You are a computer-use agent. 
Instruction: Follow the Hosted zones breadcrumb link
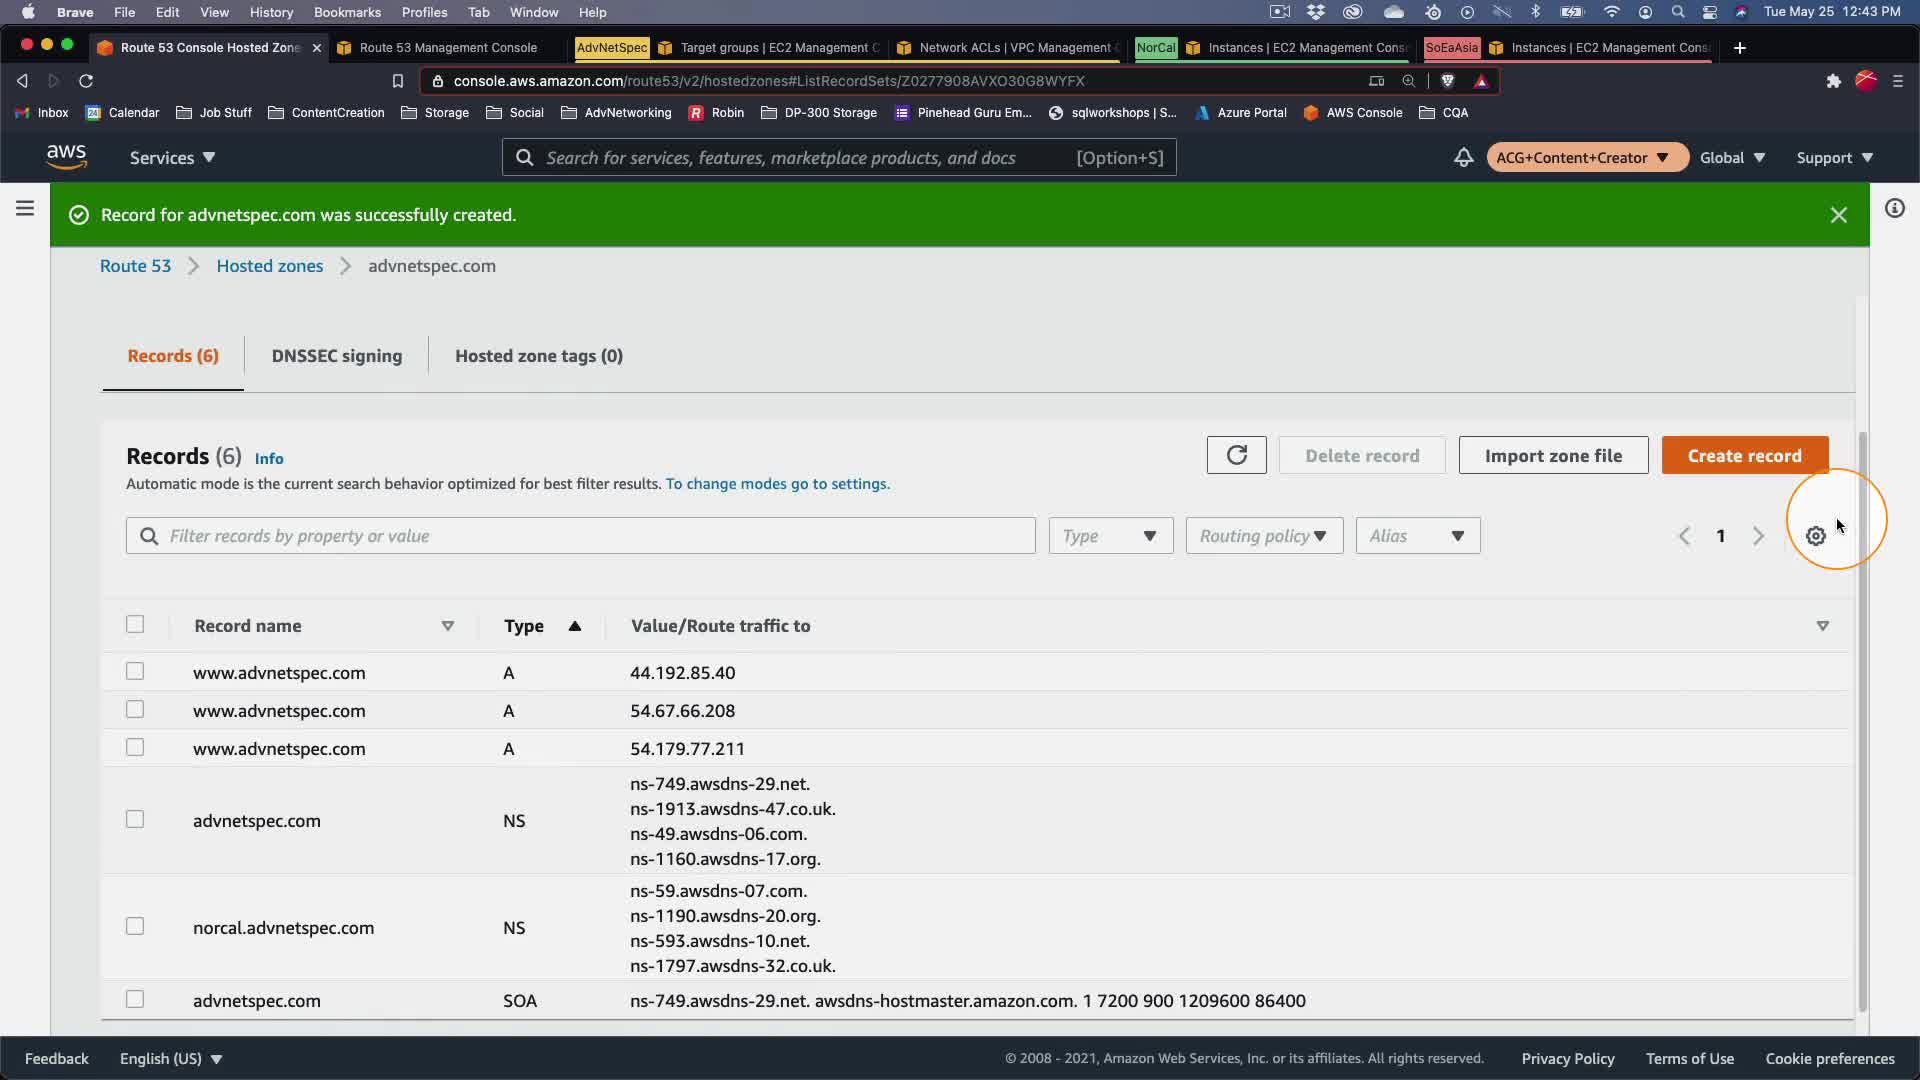[269, 266]
